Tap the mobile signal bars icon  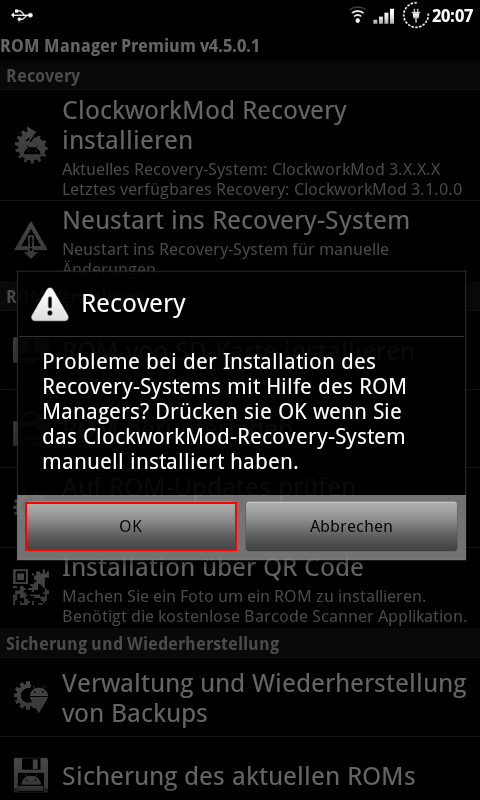click(x=384, y=16)
